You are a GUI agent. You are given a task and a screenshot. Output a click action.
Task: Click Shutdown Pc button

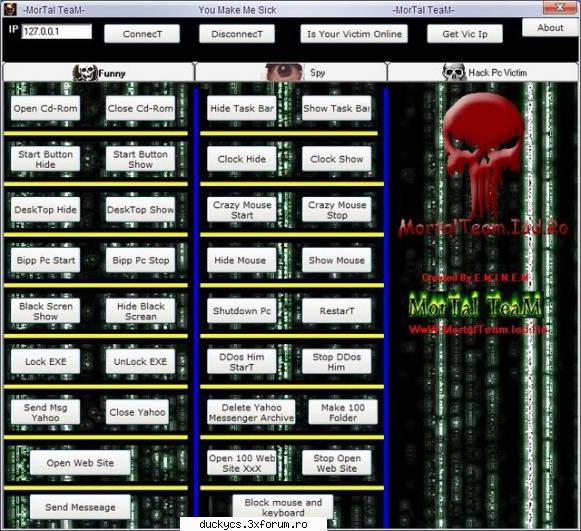click(x=242, y=311)
